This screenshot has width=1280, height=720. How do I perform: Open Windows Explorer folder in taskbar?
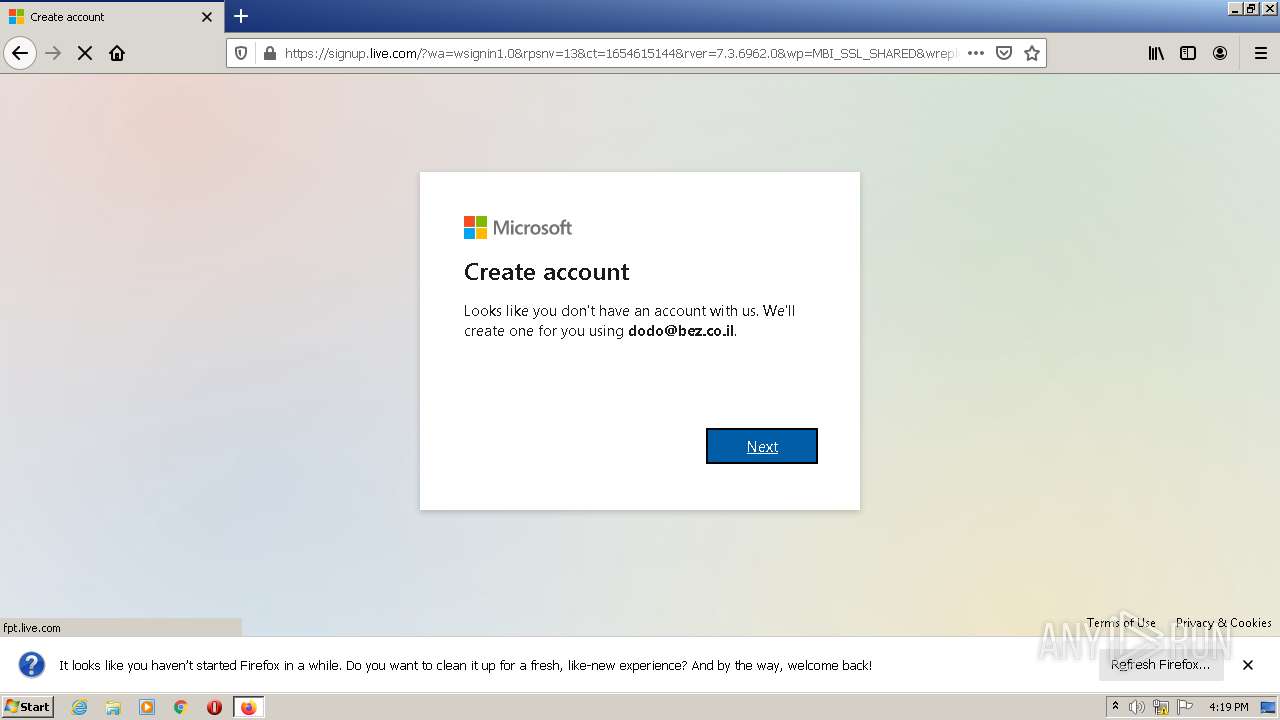click(113, 707)
